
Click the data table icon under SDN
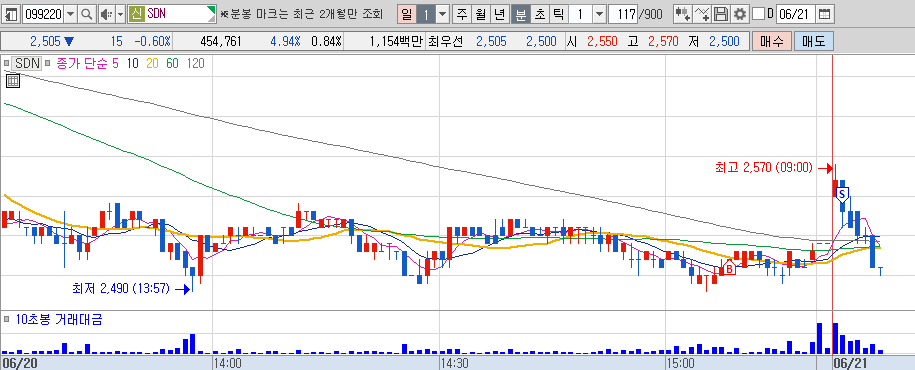(x=13, y=81)
